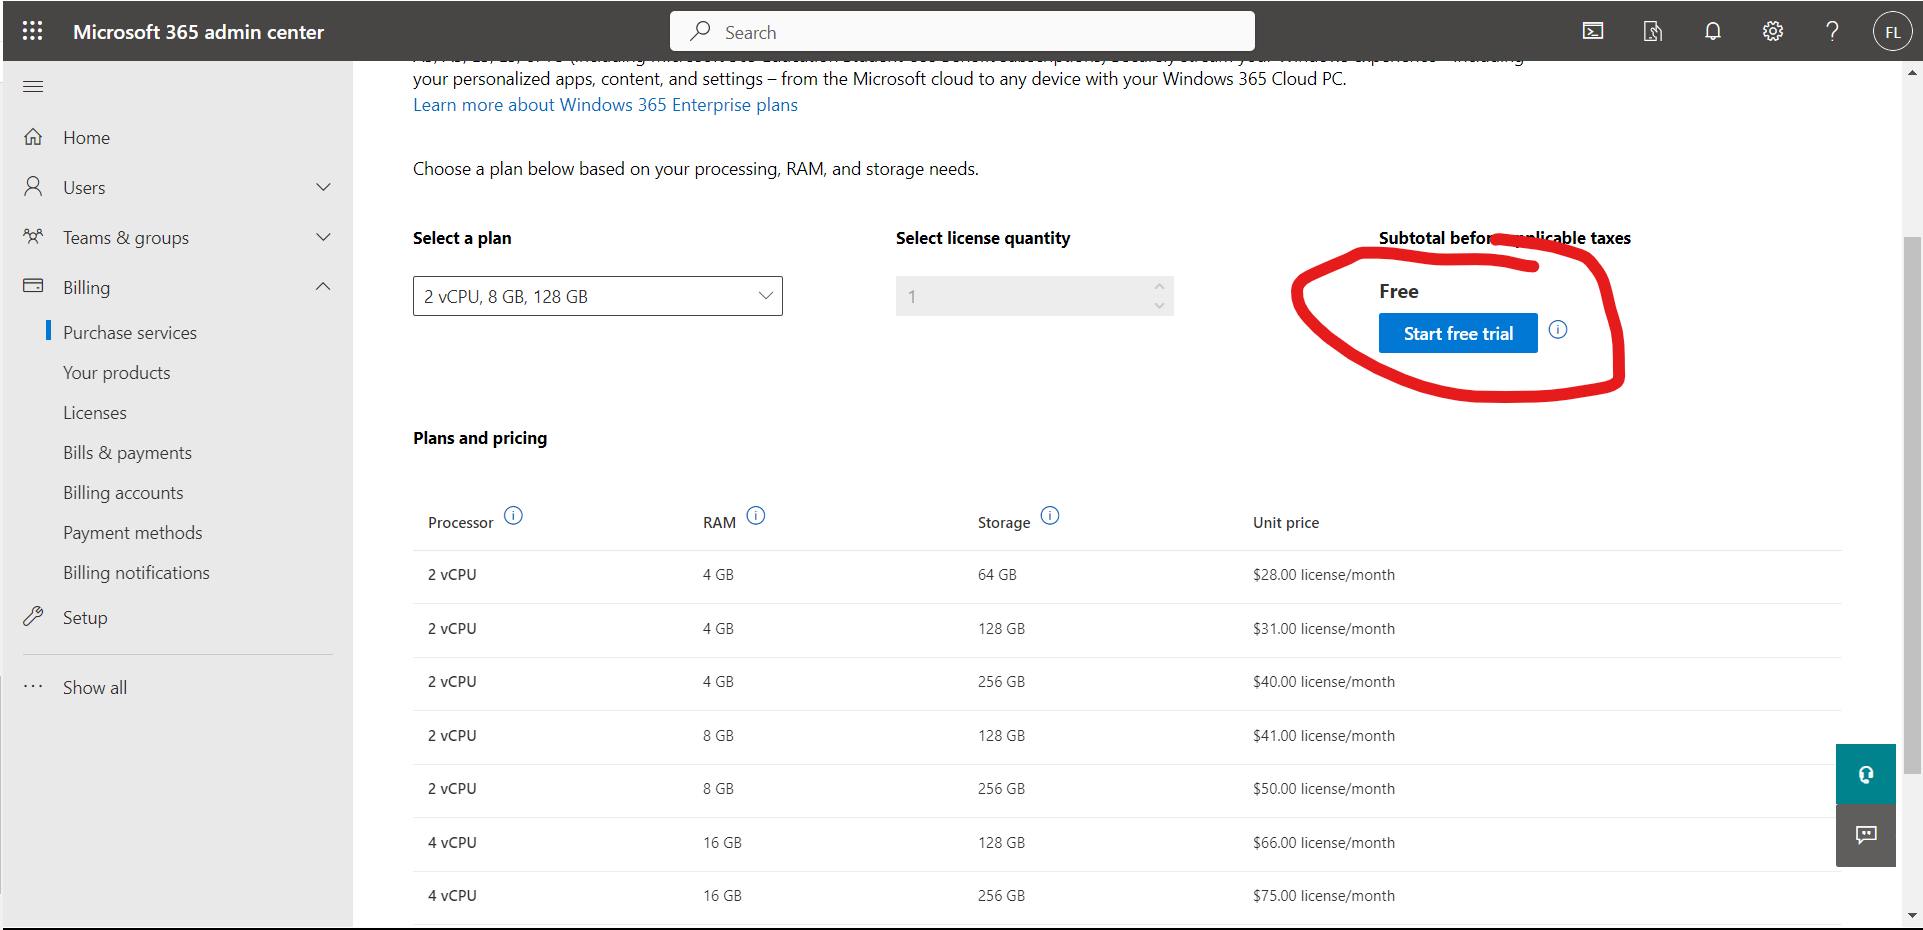Increase license quantity with up stepper
Viewport: 1923px width, 930px height.
click(x=1159, y=287)
